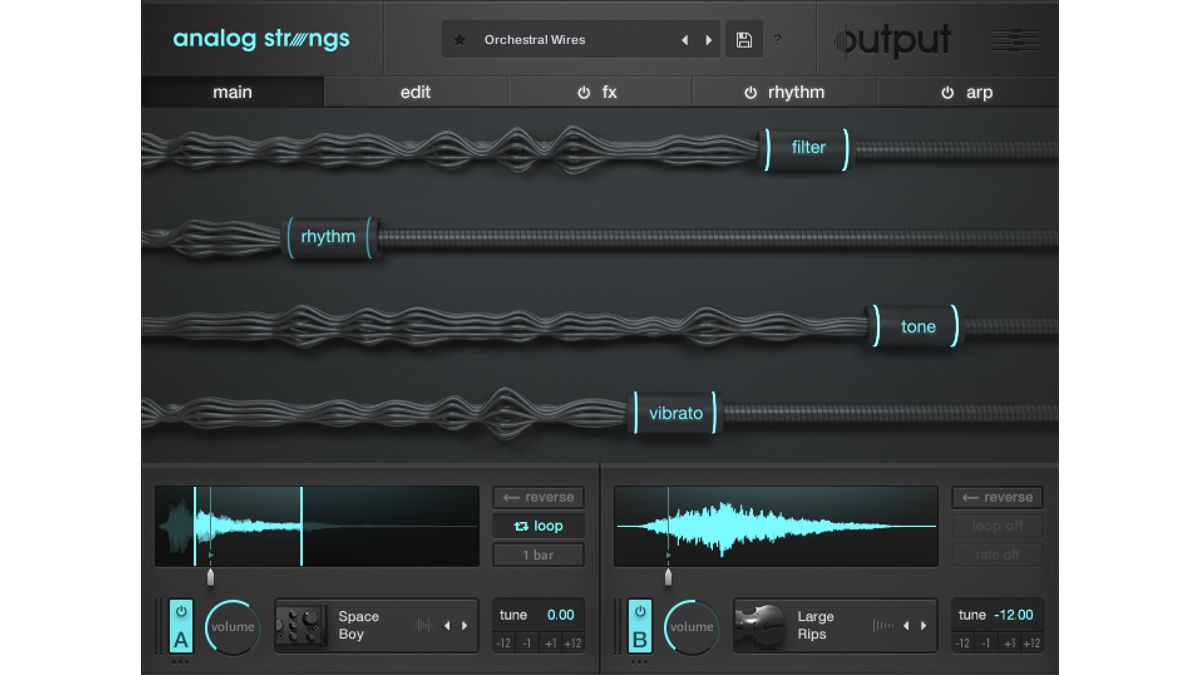The height and width of the screenshot is (675, 1200).
Task: Click the violin icon for Large Rips
Action: (758, 625)
